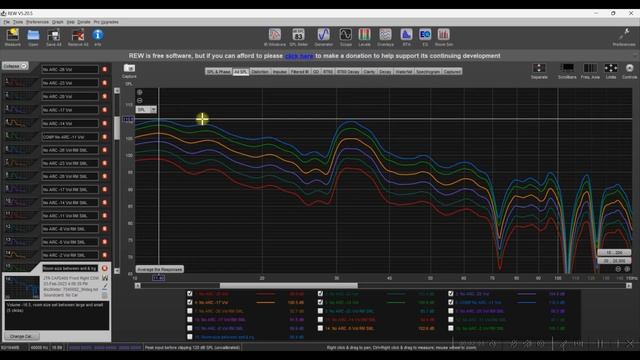Click the graph zoom-in plus icon

(x=140, y=92)
